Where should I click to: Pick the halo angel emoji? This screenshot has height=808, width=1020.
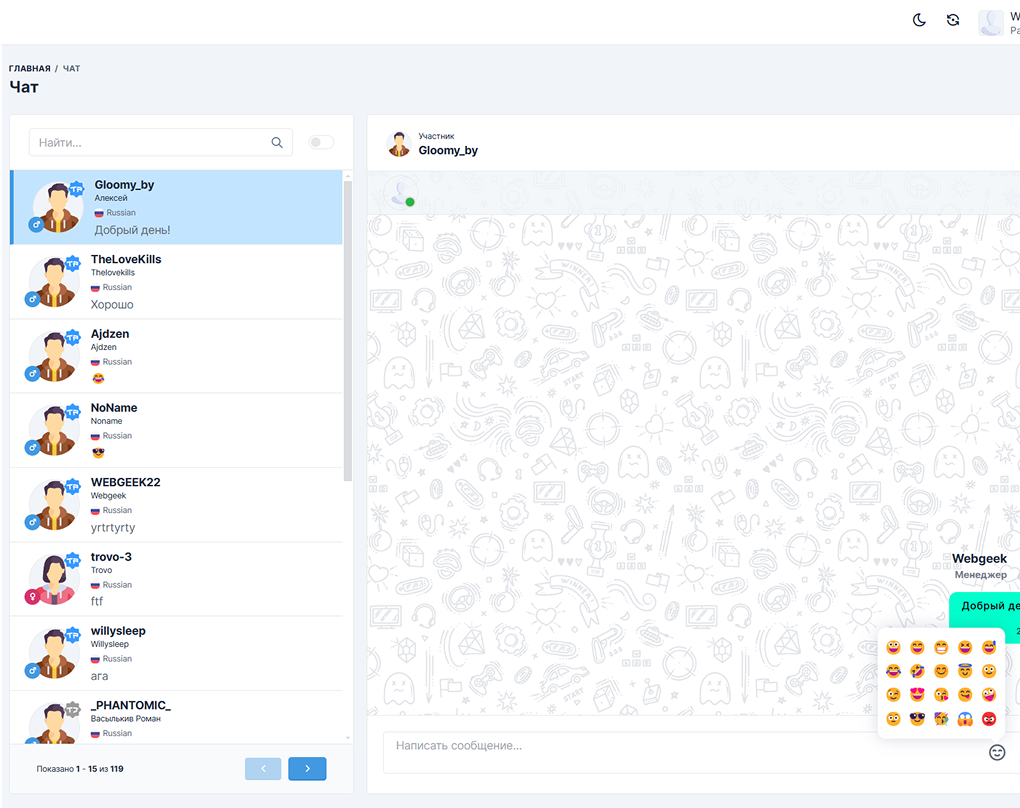pyautogui.click(x=965, y=671)
